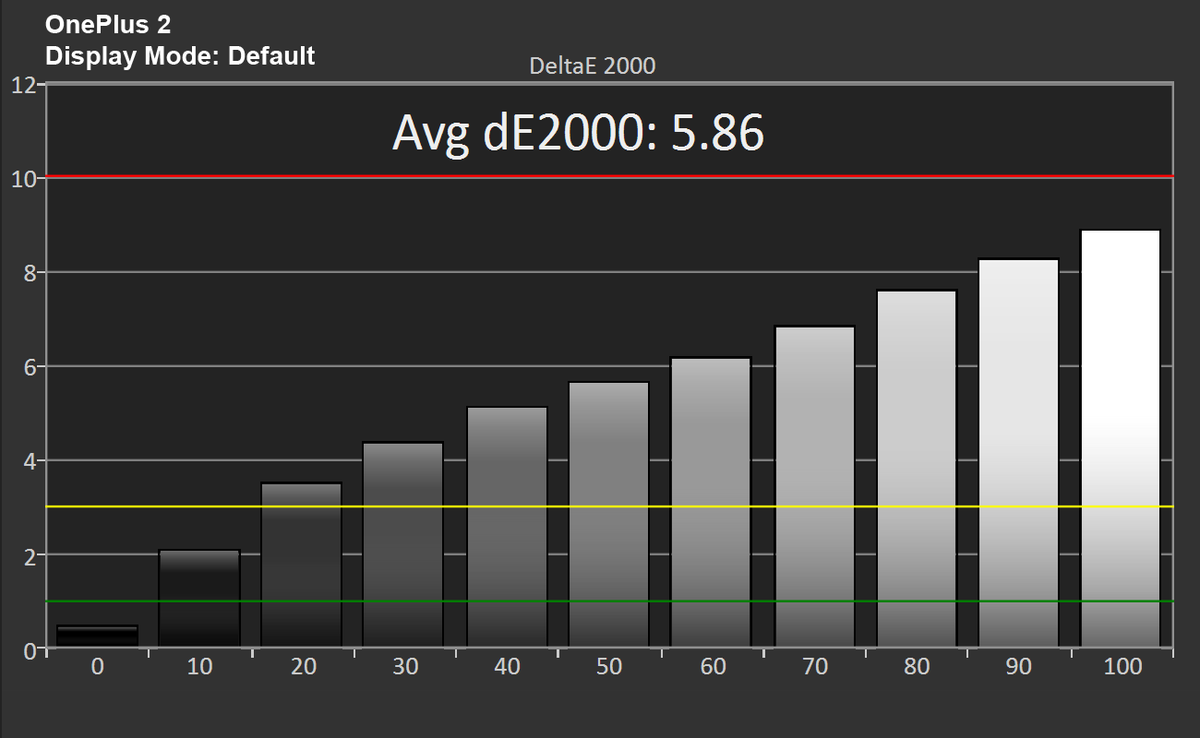Click the x-axis label 100
1200x738 pixels.
pos(1121,667)
